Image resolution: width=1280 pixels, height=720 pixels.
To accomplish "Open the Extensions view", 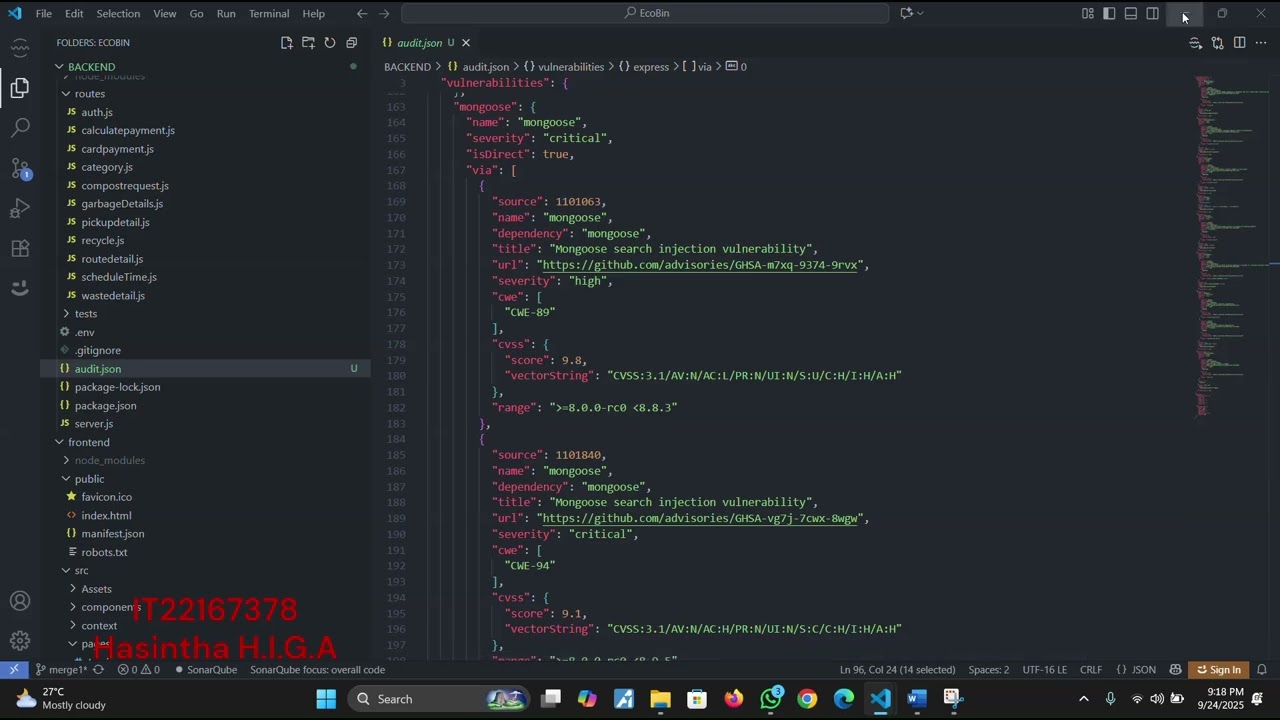I will pyautogui.click(x=20, y=248).
